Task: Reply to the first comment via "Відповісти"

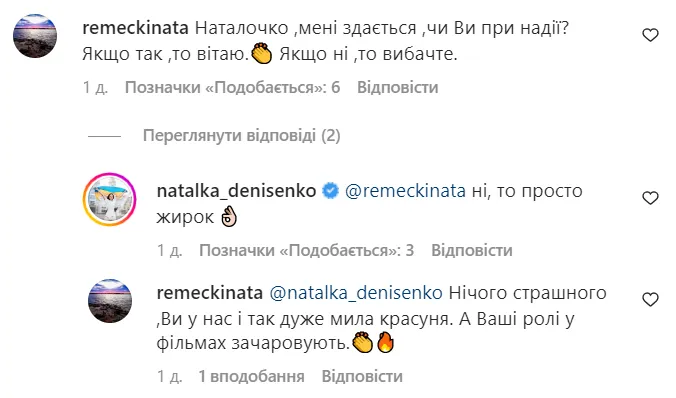Action: (x=397, y=88)
